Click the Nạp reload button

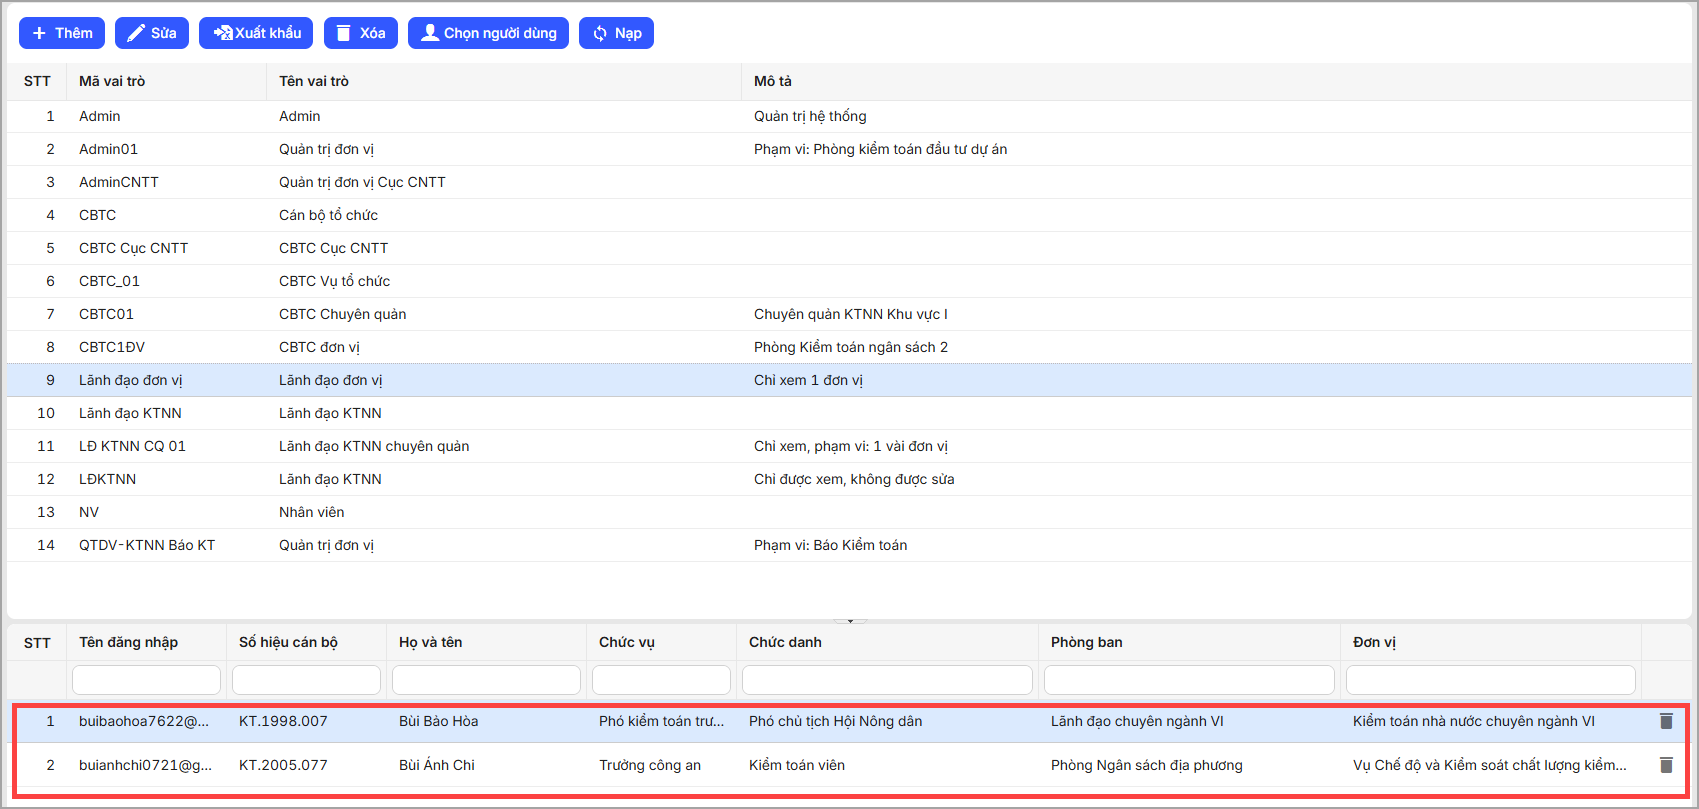(x=616, y=33)
